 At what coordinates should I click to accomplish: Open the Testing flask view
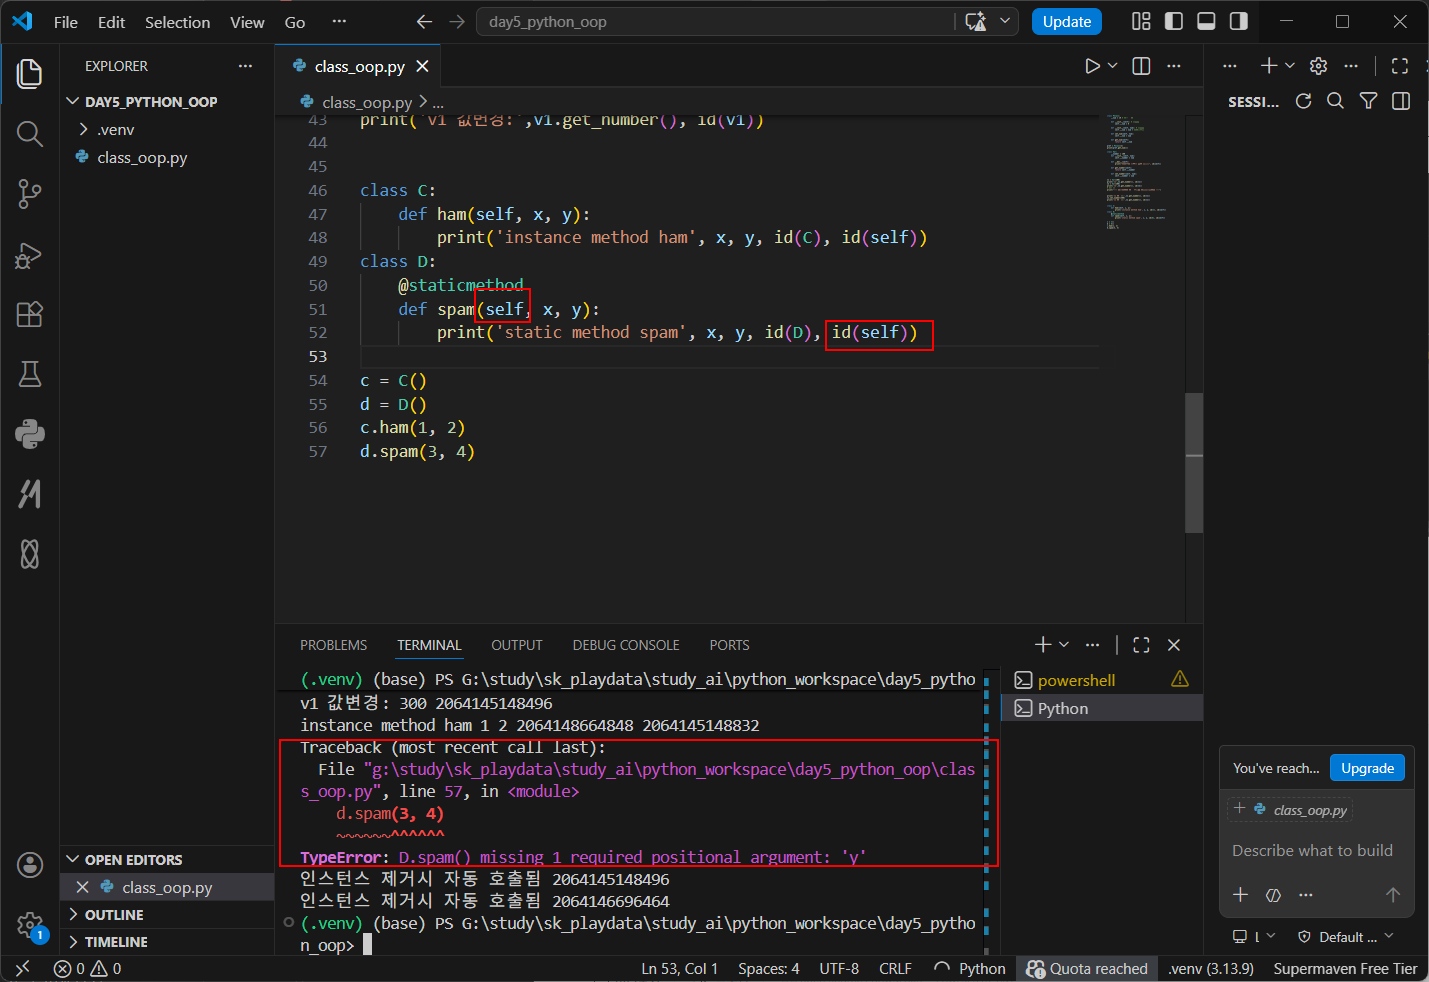(x=30, y=374)
